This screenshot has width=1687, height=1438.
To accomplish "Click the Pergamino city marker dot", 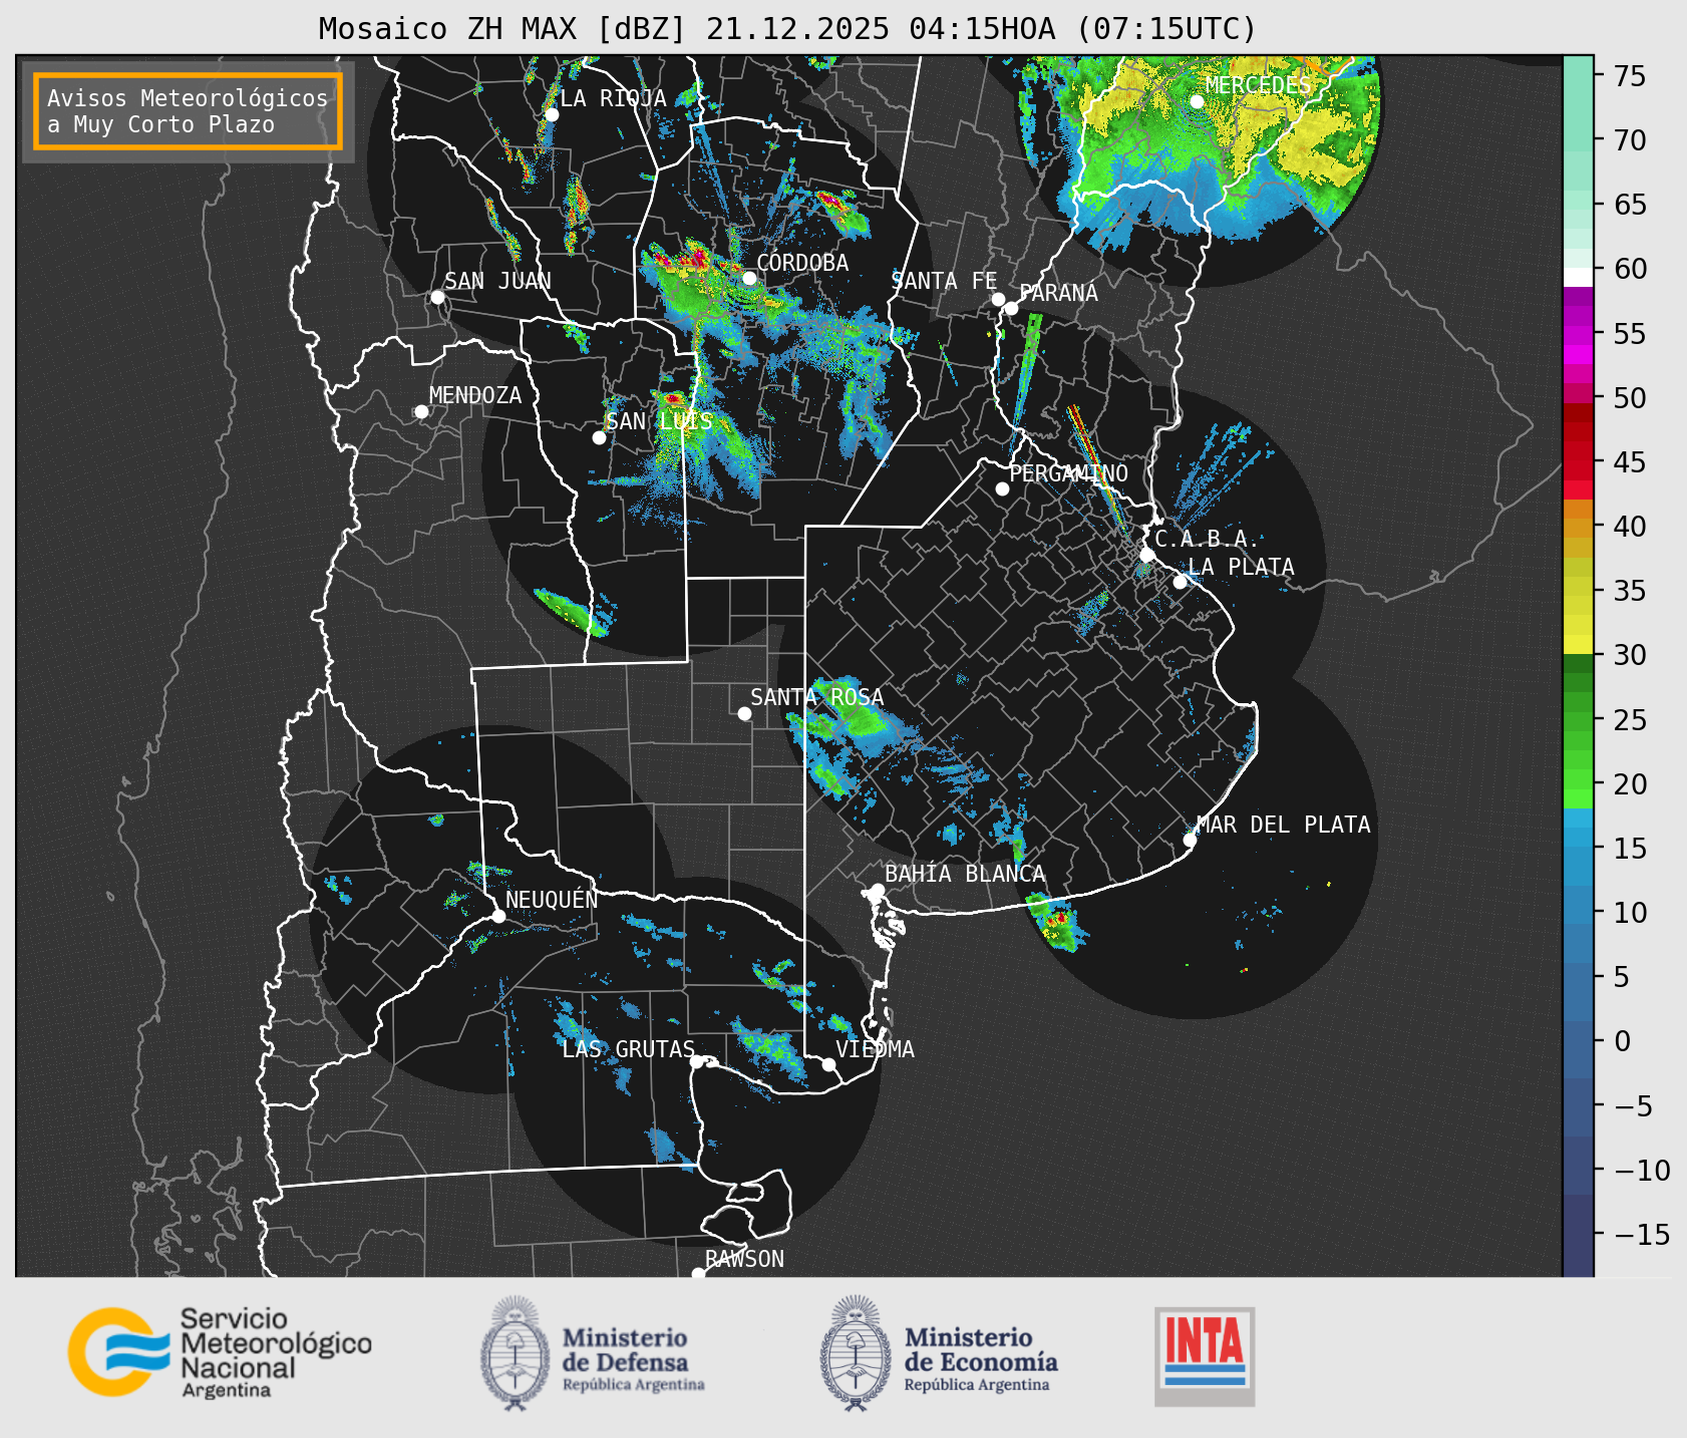I will (1002, 489).
